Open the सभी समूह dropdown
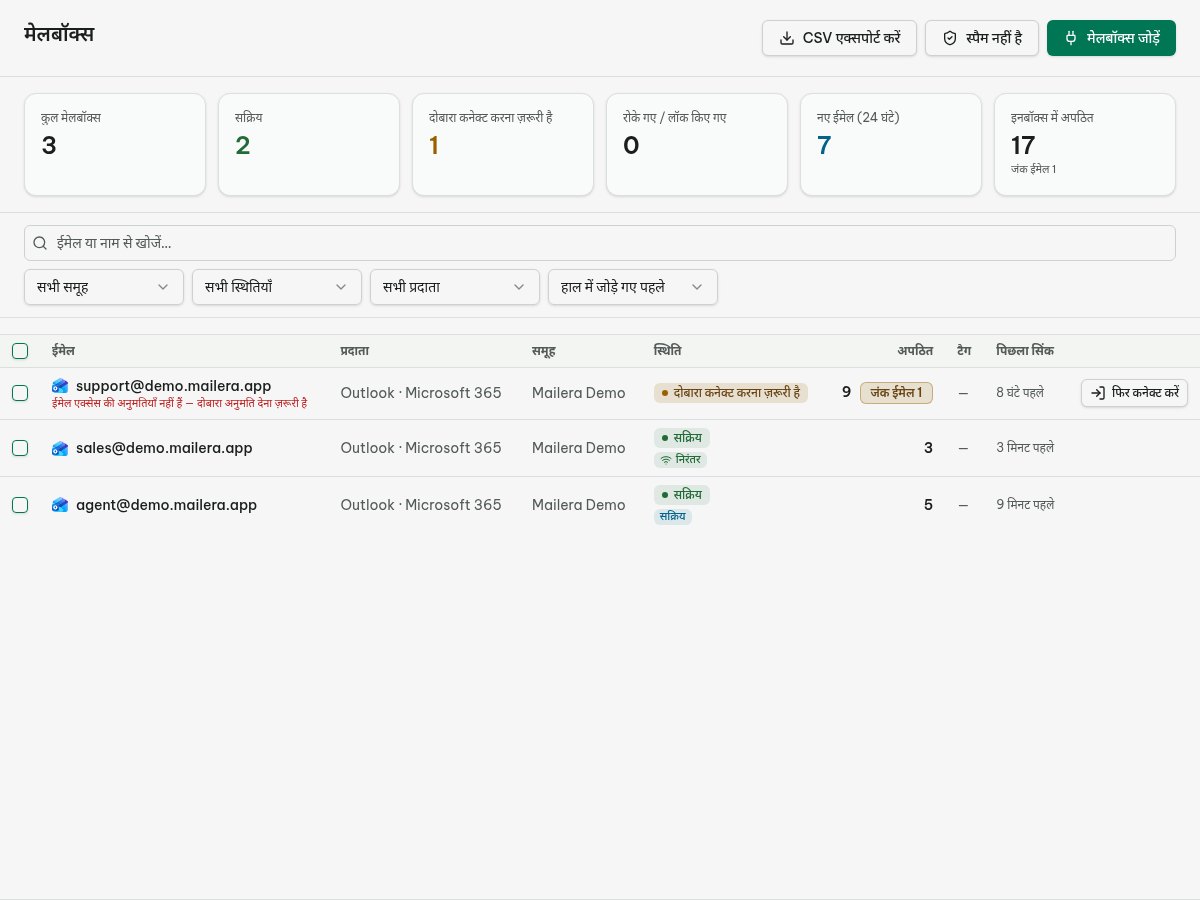Viewport: 1200px width, 900px height. pyautogui.click(x=104, y=287)
